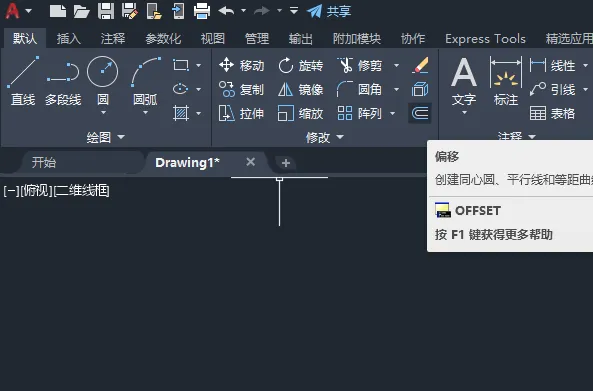Select the 圆弧 Arc tool
Viewport: 593px width, 391px height.
pyautogui.click(x=146, y=80)
